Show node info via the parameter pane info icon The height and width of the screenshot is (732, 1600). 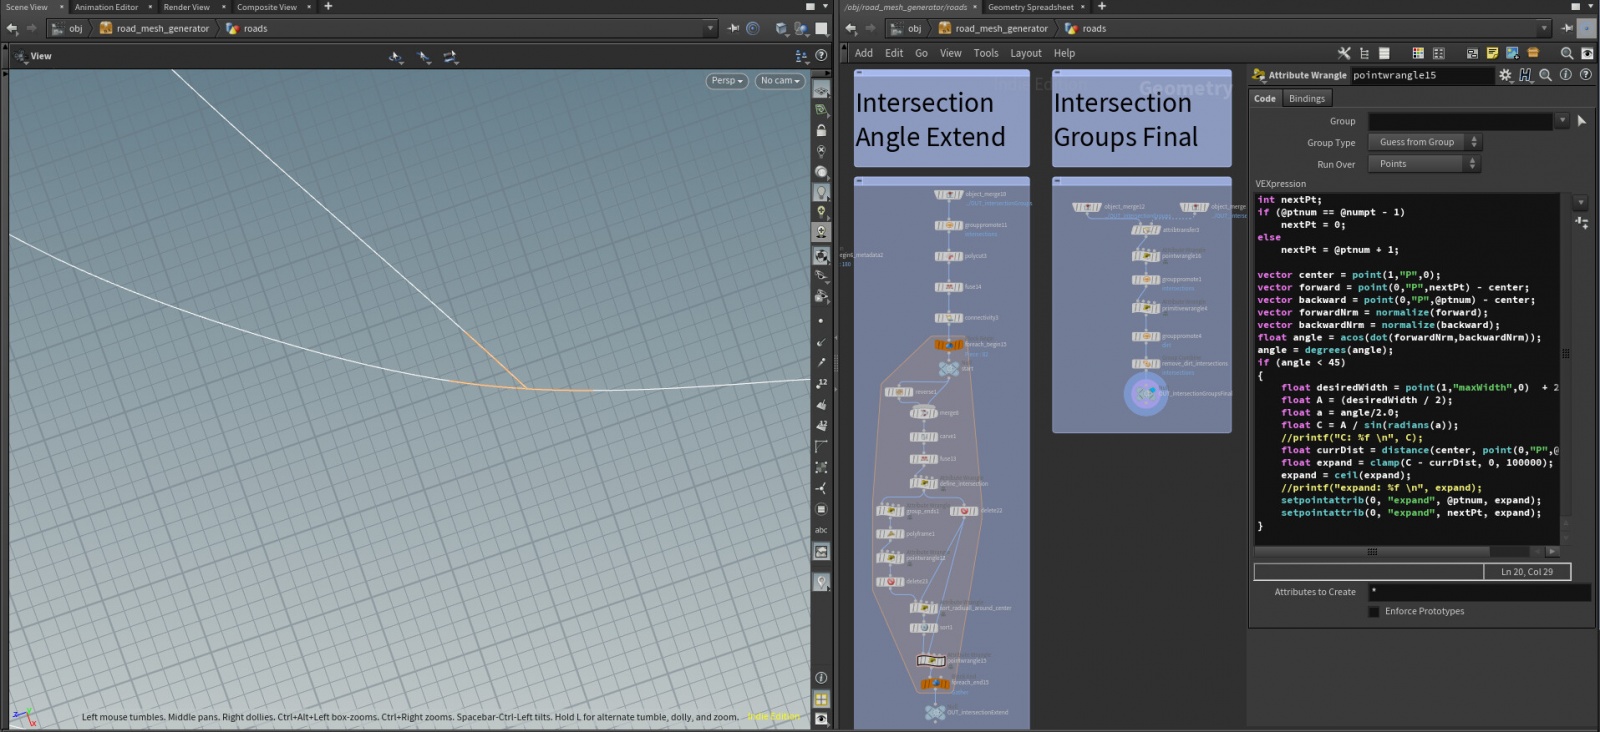tap(1565, 75)
